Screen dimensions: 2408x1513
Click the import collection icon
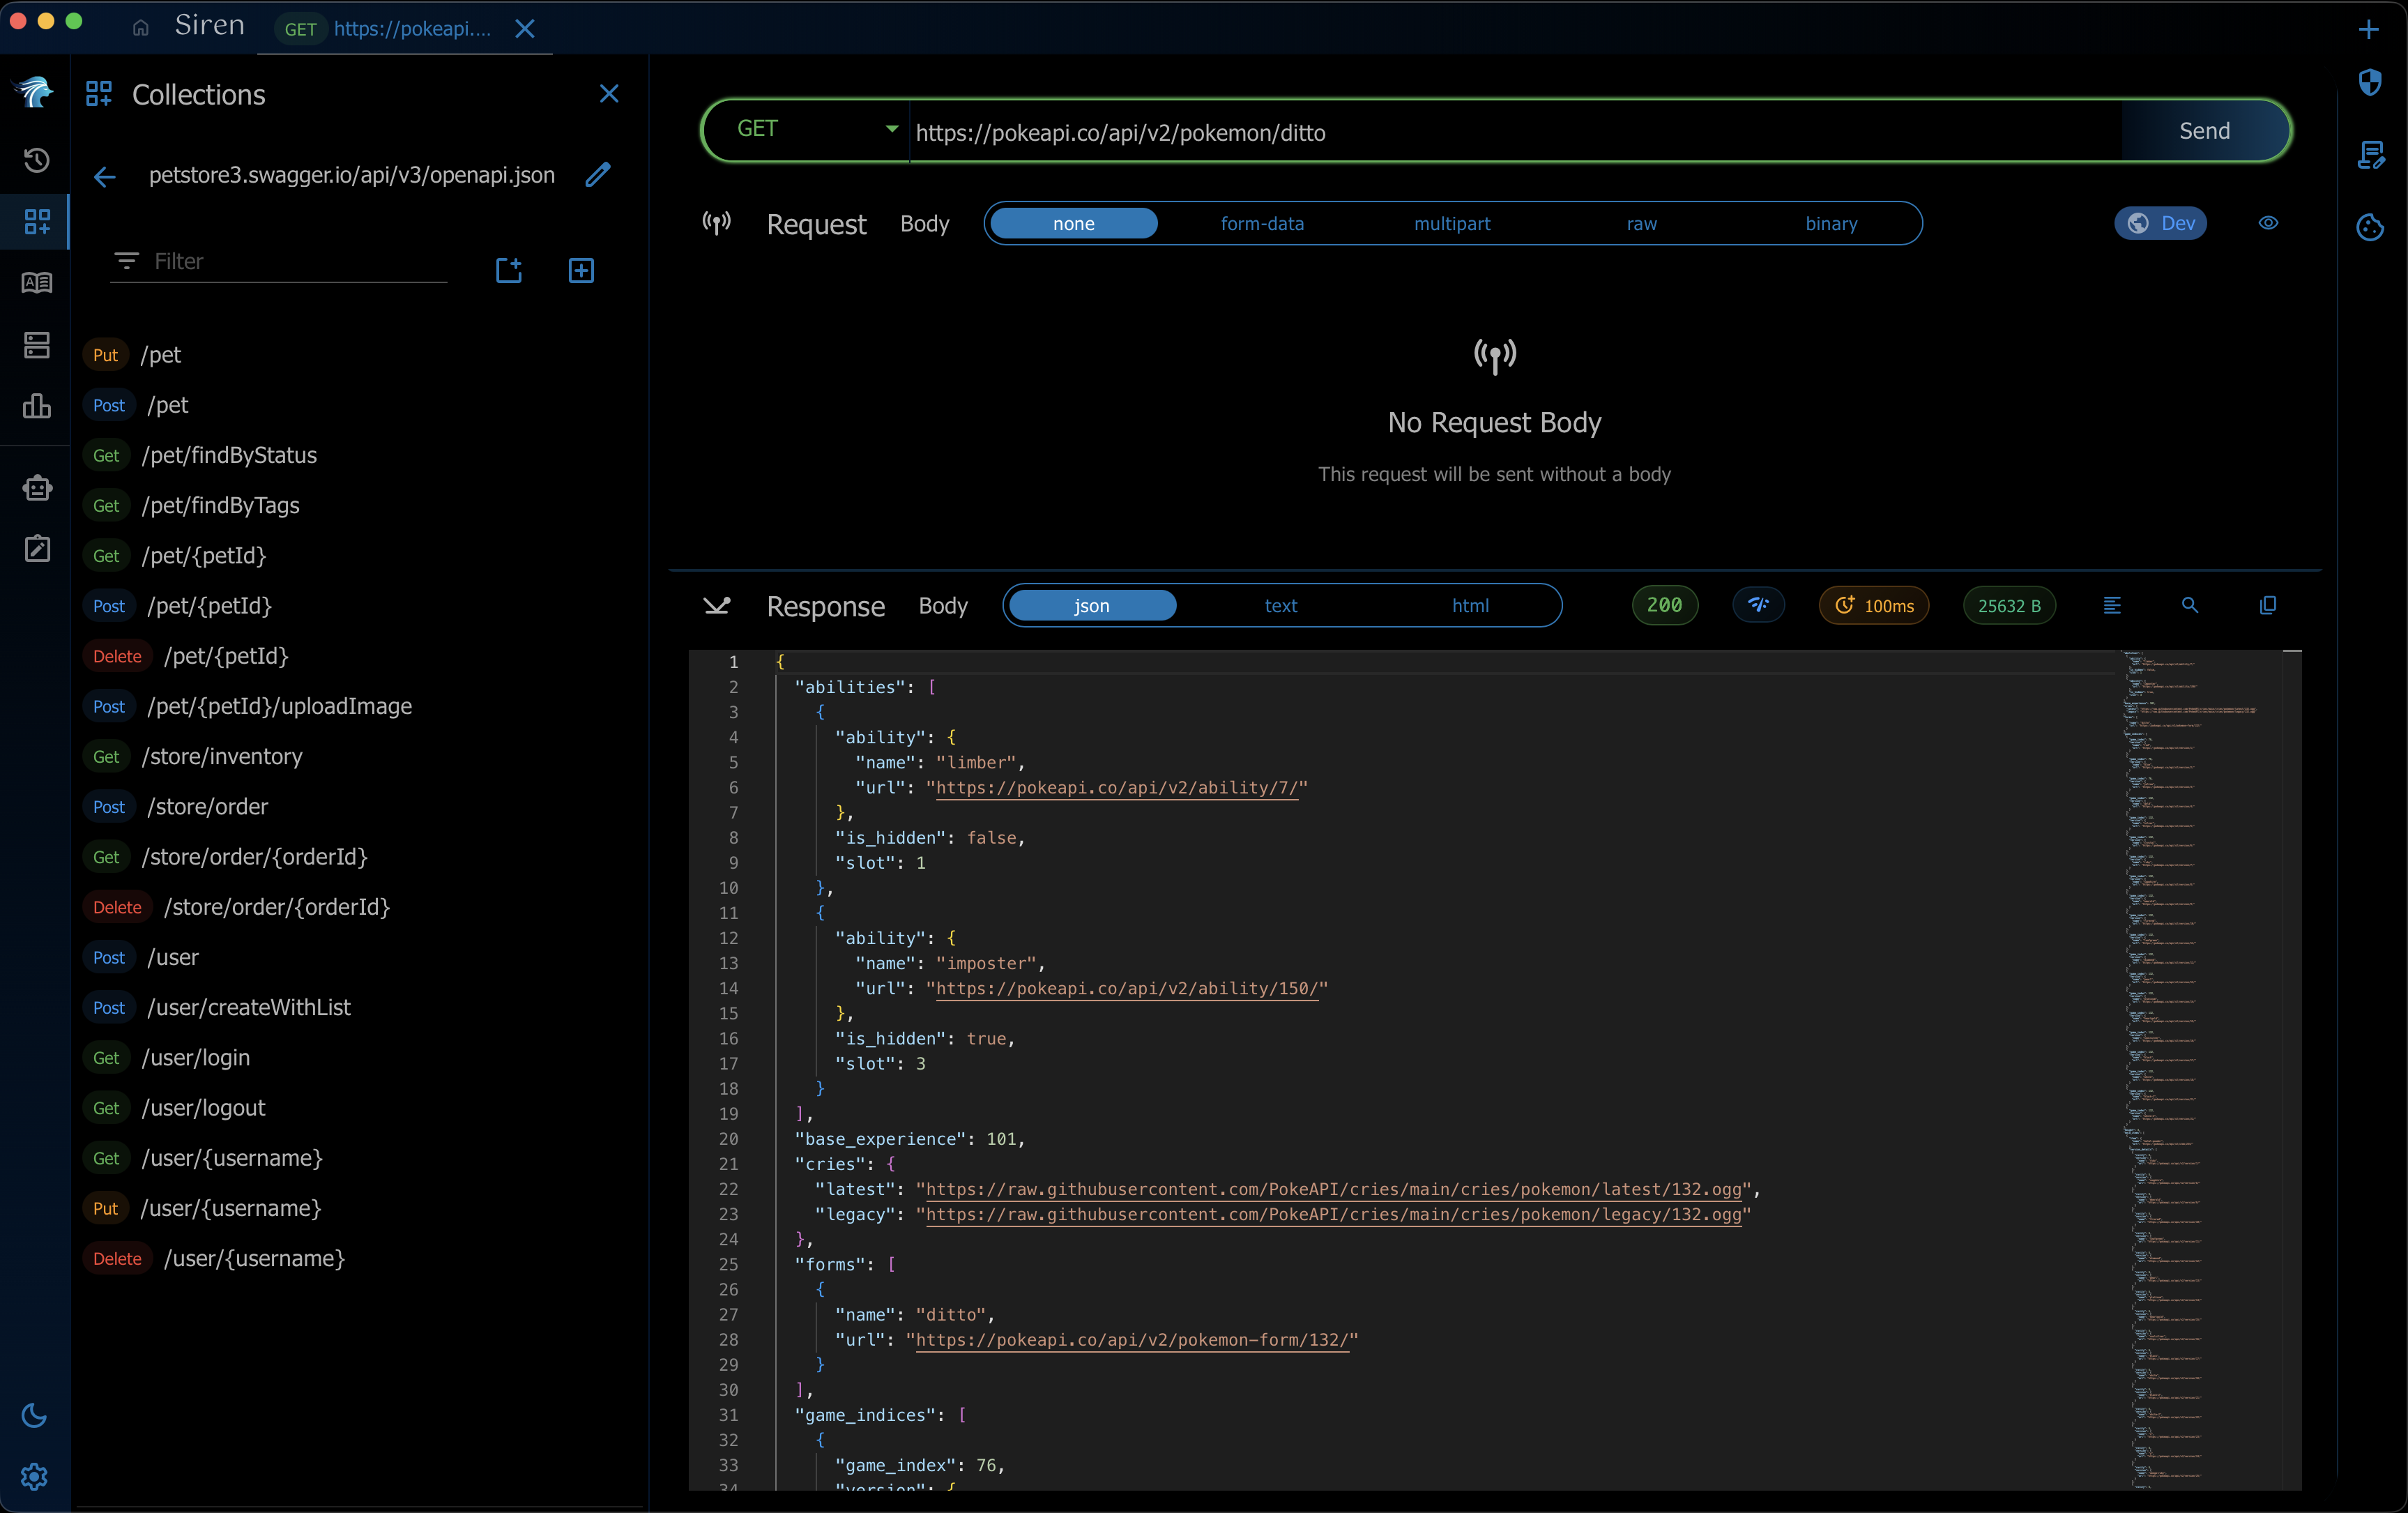pos(509,270)
